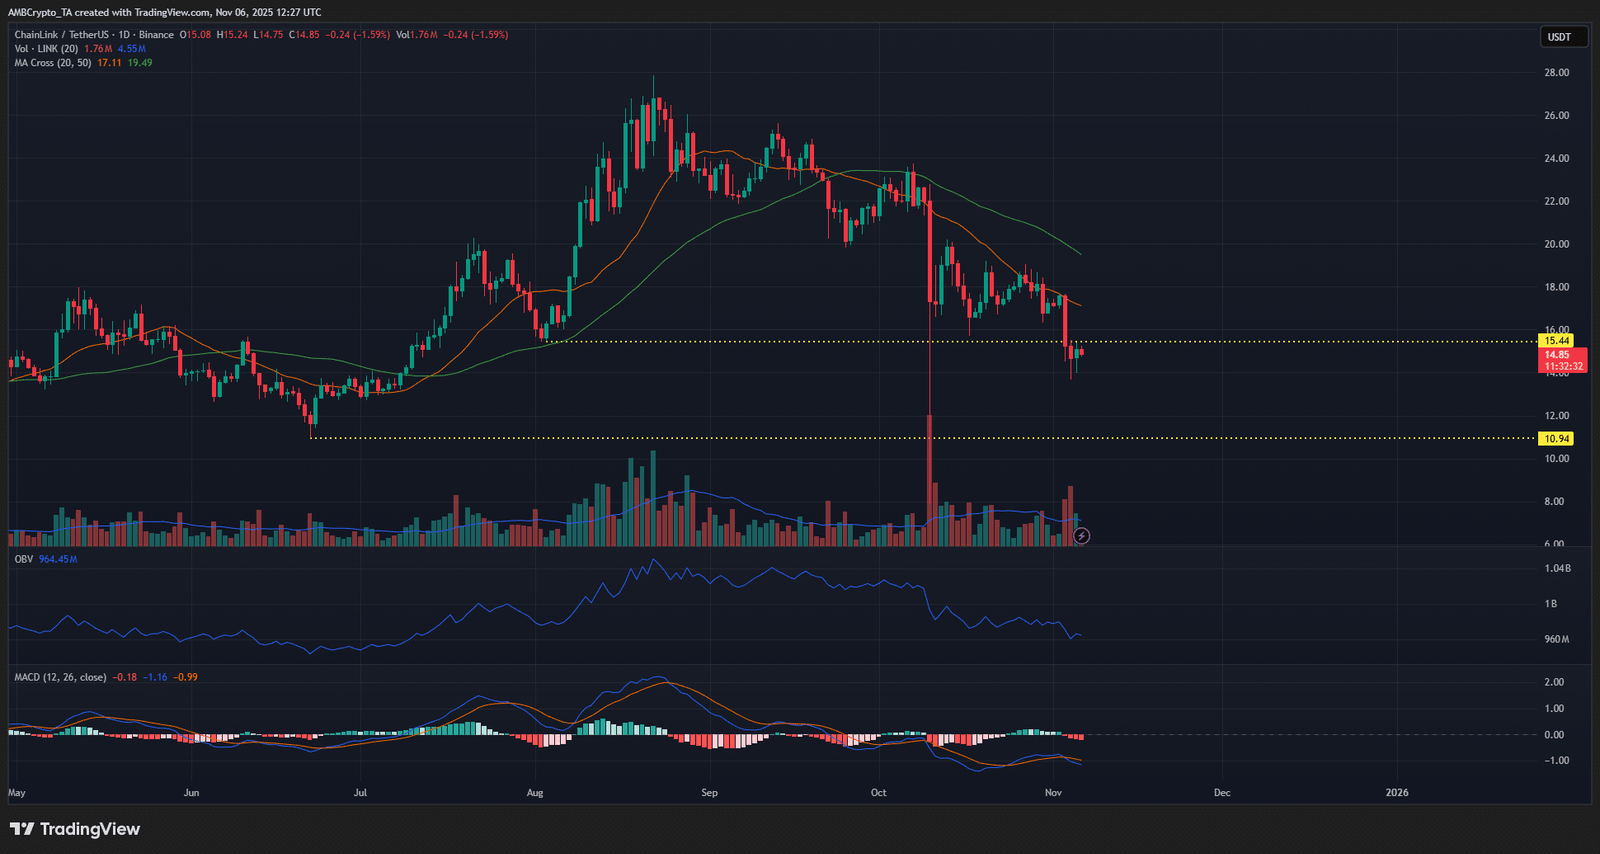Select the ChainLink / TetherUS symbol title
This screenshot has width=1600, height=854.
(61, 35)
